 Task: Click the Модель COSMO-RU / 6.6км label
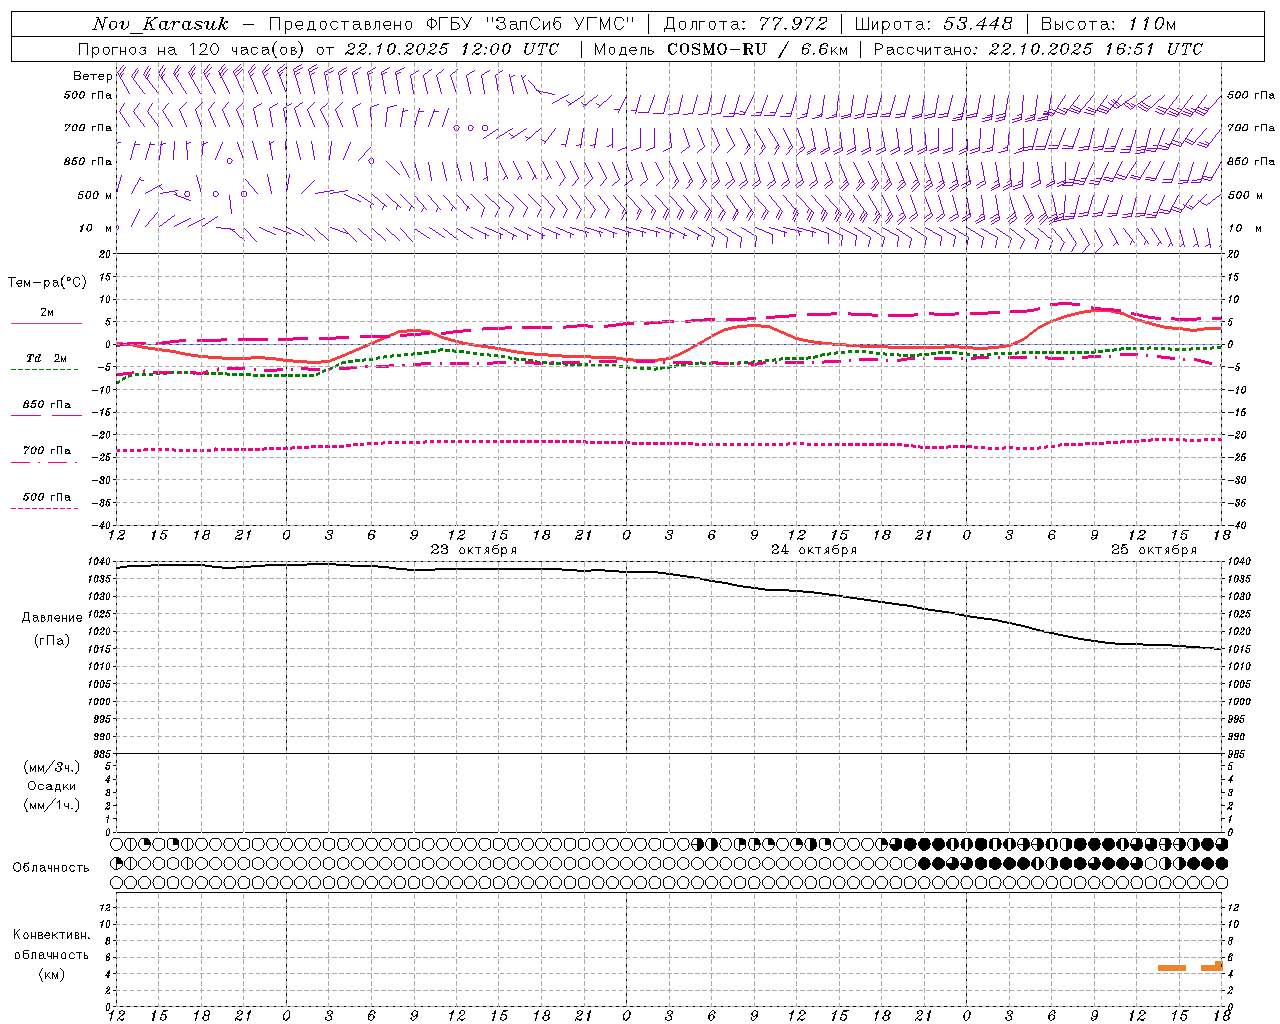720,49
